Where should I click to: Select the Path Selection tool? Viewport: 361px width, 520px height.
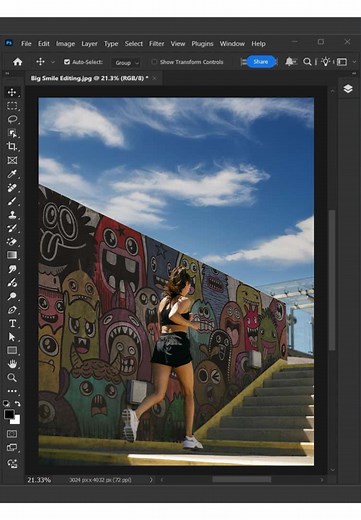click(12, 337)
